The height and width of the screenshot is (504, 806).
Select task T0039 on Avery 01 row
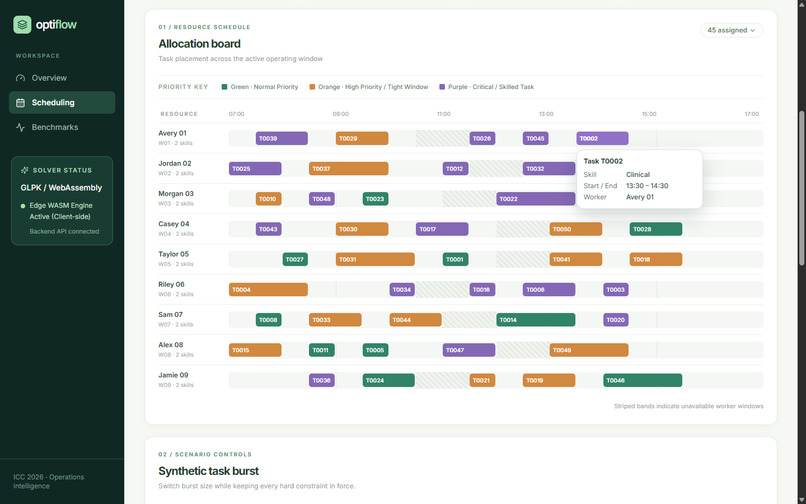(282, 138)
